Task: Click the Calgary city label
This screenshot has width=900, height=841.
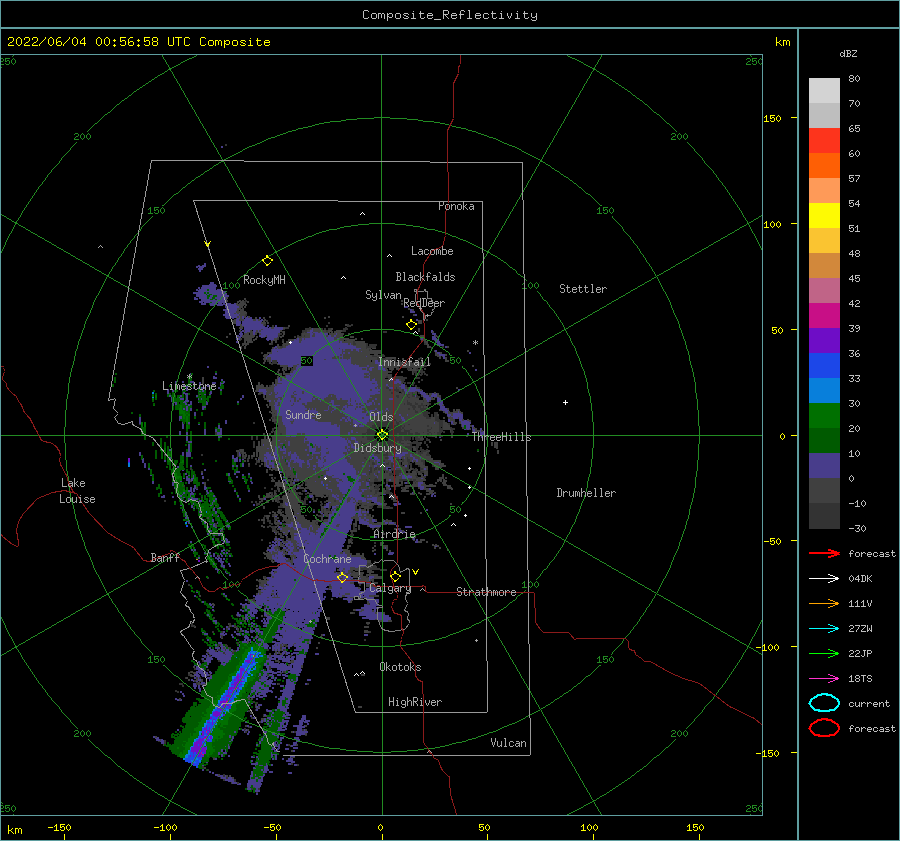Action: 390,588
